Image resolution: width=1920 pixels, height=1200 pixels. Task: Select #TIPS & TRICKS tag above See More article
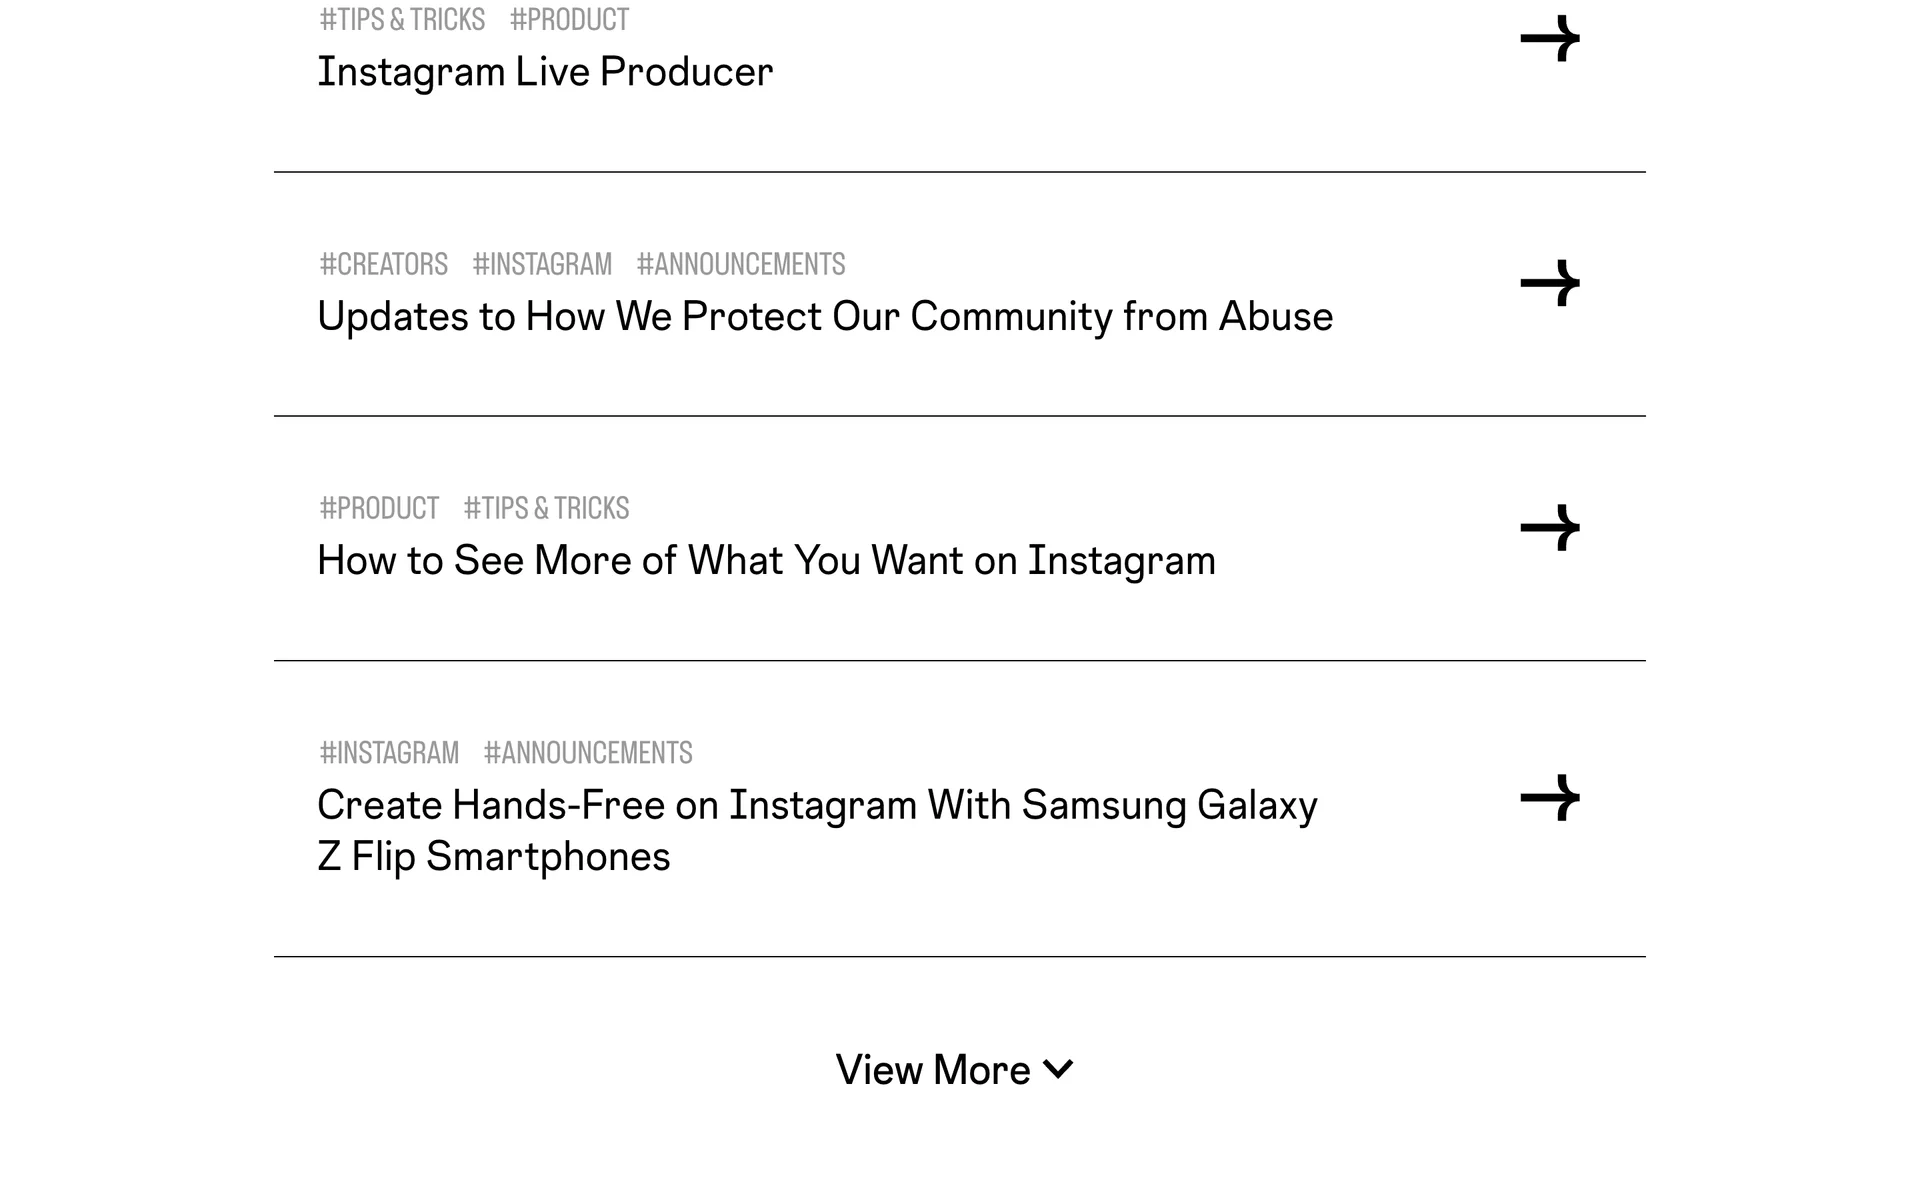(x=546, y=508)
